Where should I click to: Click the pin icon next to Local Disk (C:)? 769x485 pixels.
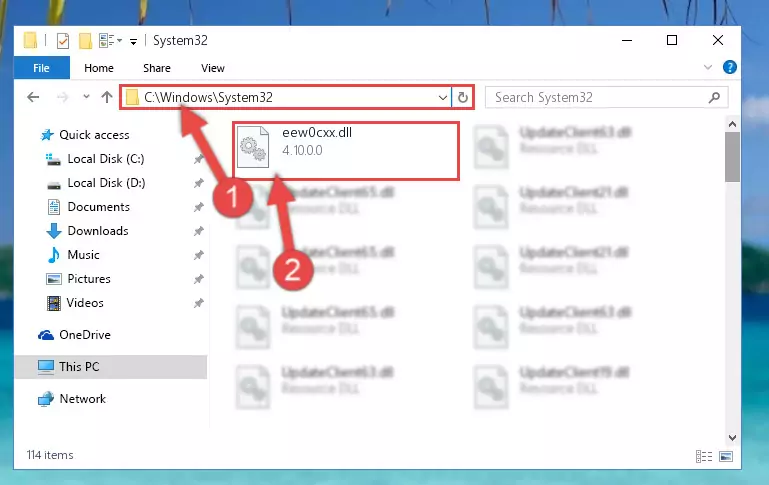pos(199,159)
